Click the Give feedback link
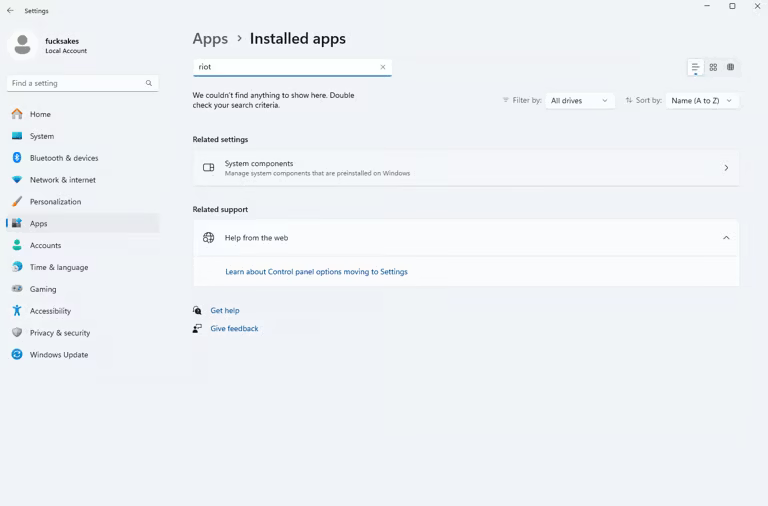Image resolution: width=768 pixels, height=506 pixels. (234, 328)
